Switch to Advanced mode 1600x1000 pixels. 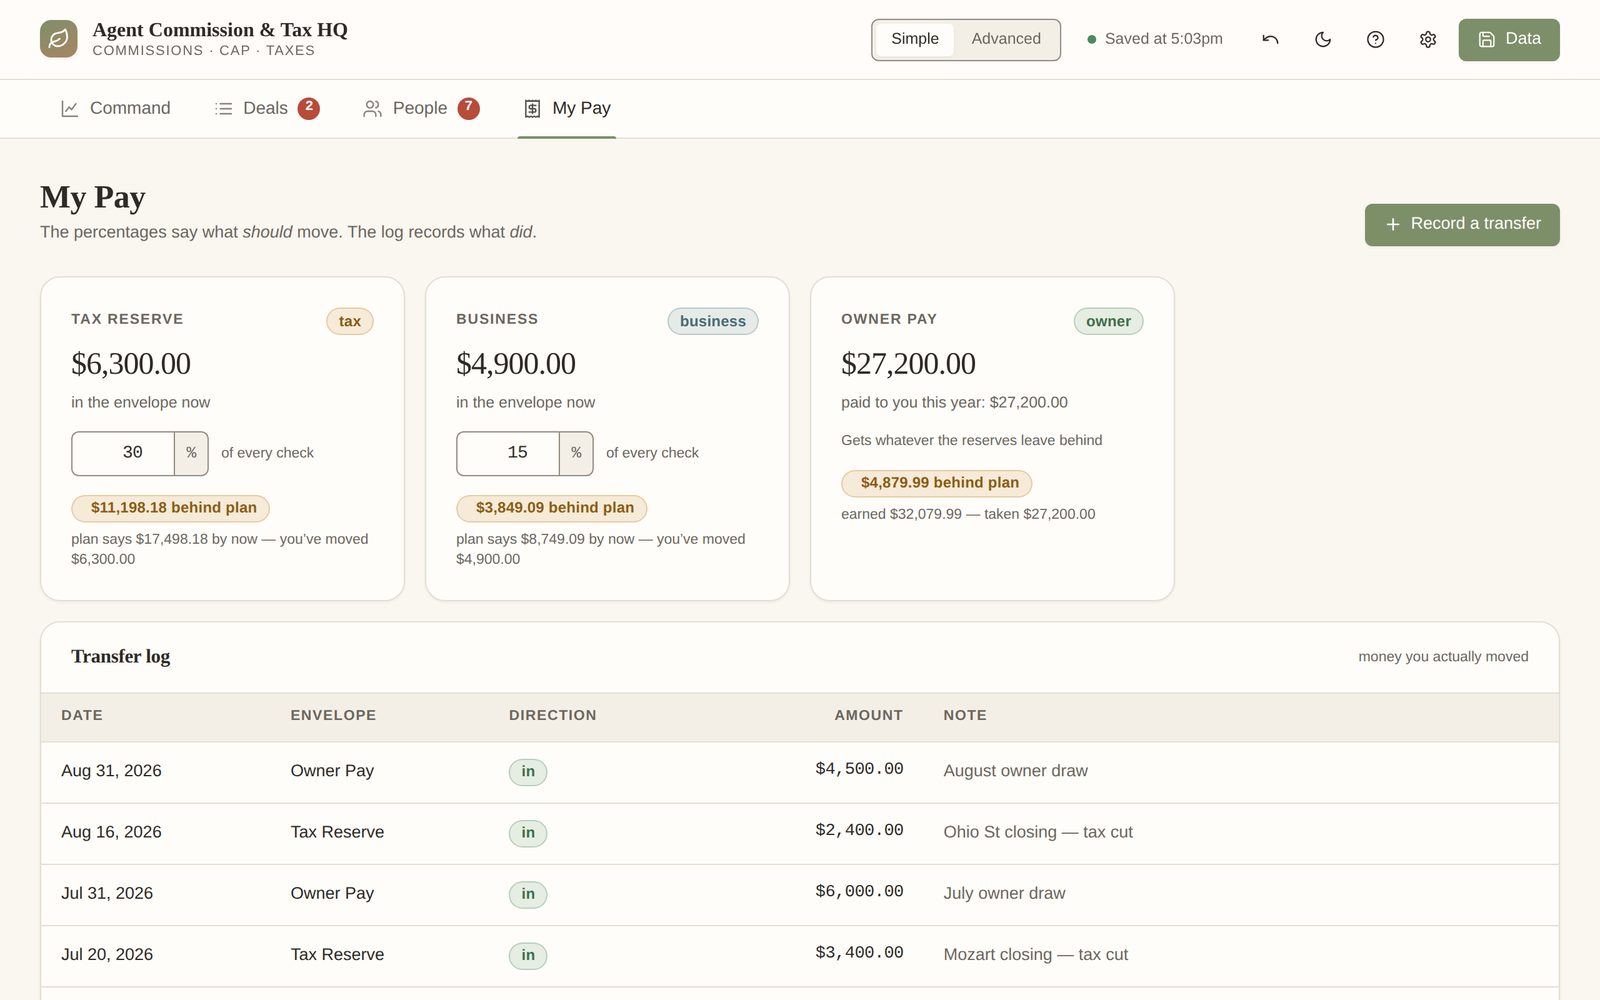pos(1006,39)
